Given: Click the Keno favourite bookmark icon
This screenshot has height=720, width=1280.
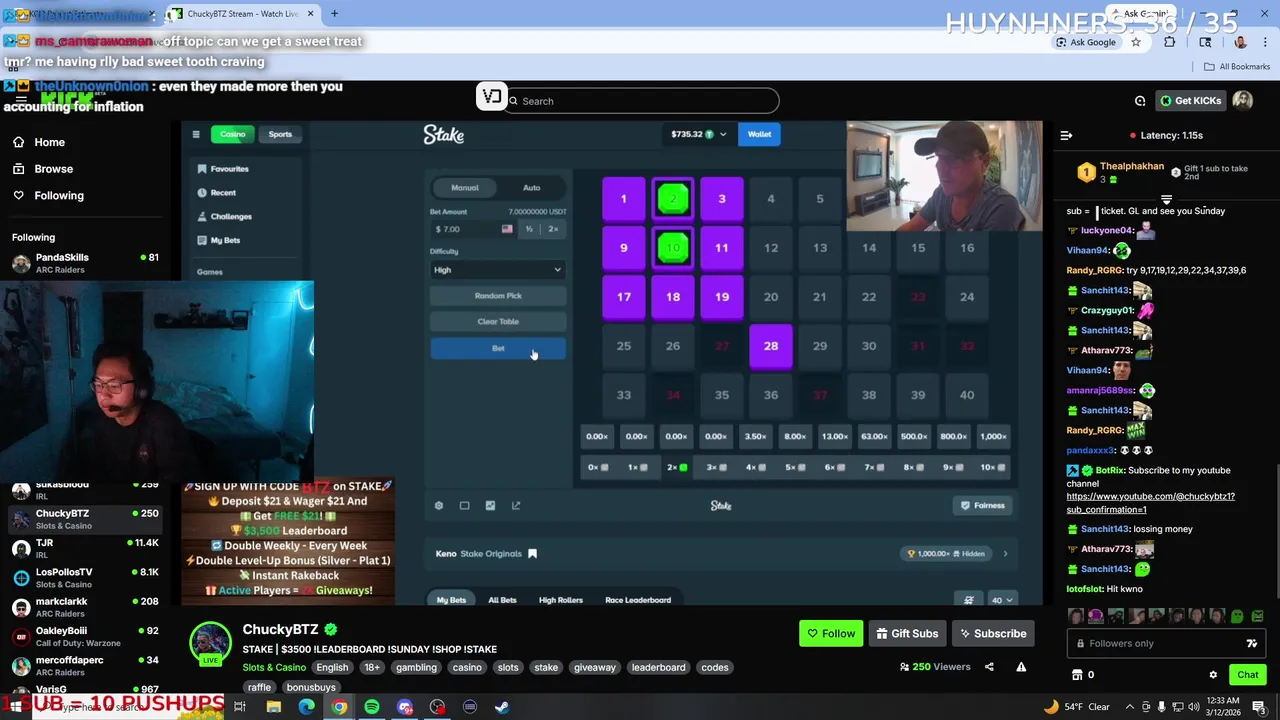Looking at the screenshot, I should click(532, 553).
